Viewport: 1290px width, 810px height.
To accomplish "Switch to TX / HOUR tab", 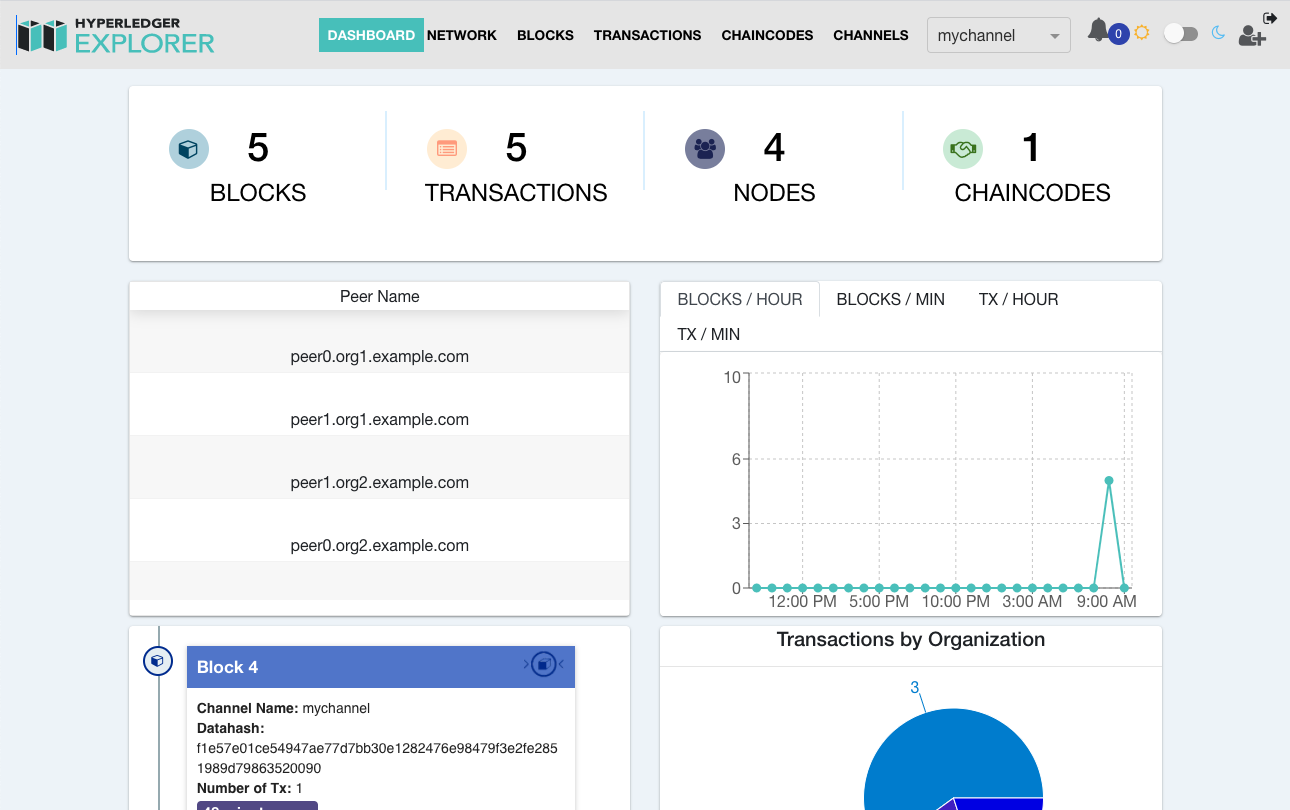I will (1018, 299).
